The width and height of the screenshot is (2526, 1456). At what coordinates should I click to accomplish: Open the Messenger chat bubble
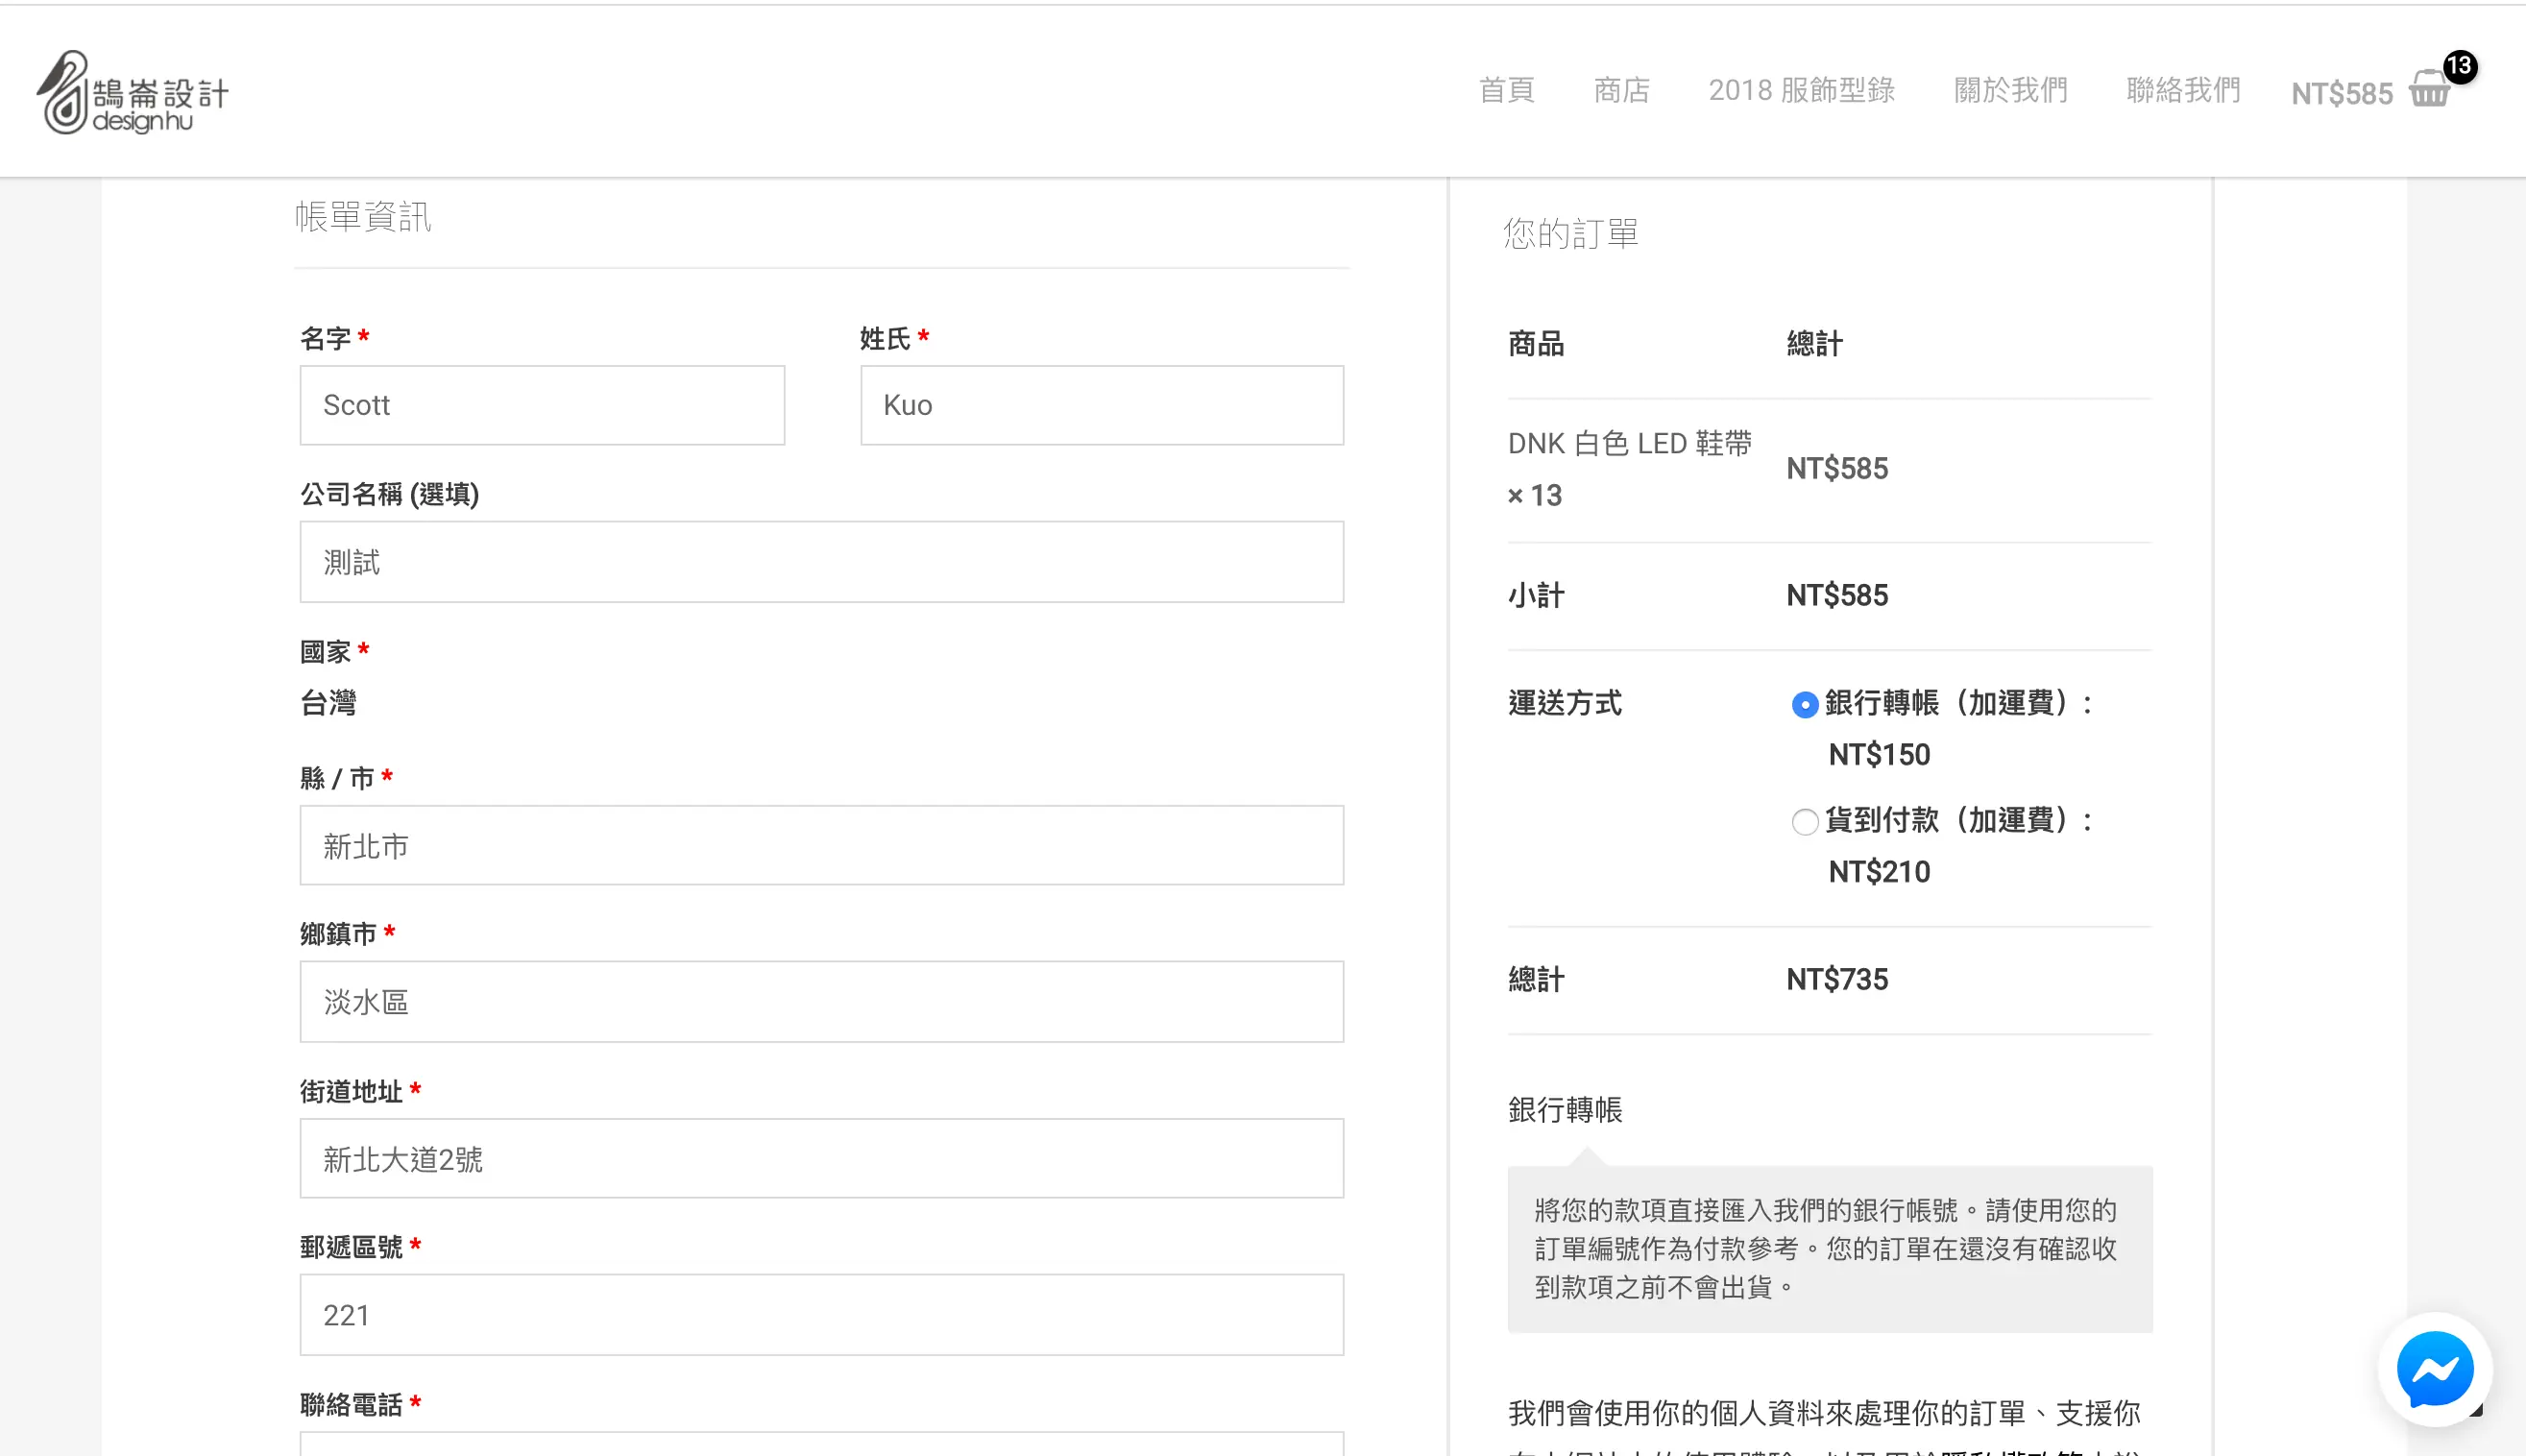(2435, 1369)
